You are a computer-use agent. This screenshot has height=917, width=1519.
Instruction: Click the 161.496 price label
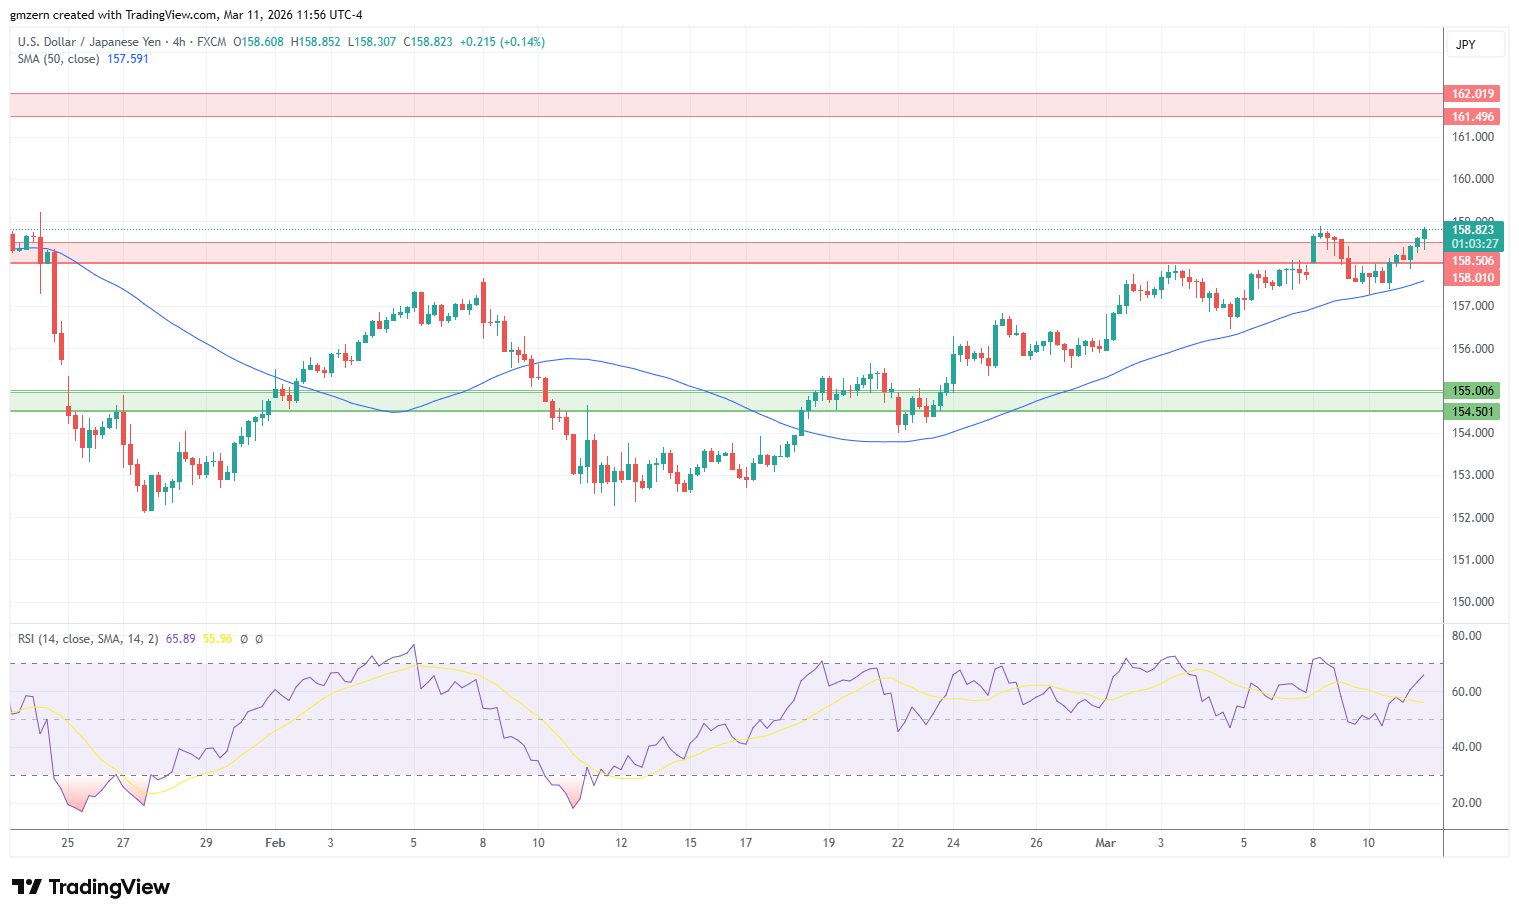(1473, 117)
